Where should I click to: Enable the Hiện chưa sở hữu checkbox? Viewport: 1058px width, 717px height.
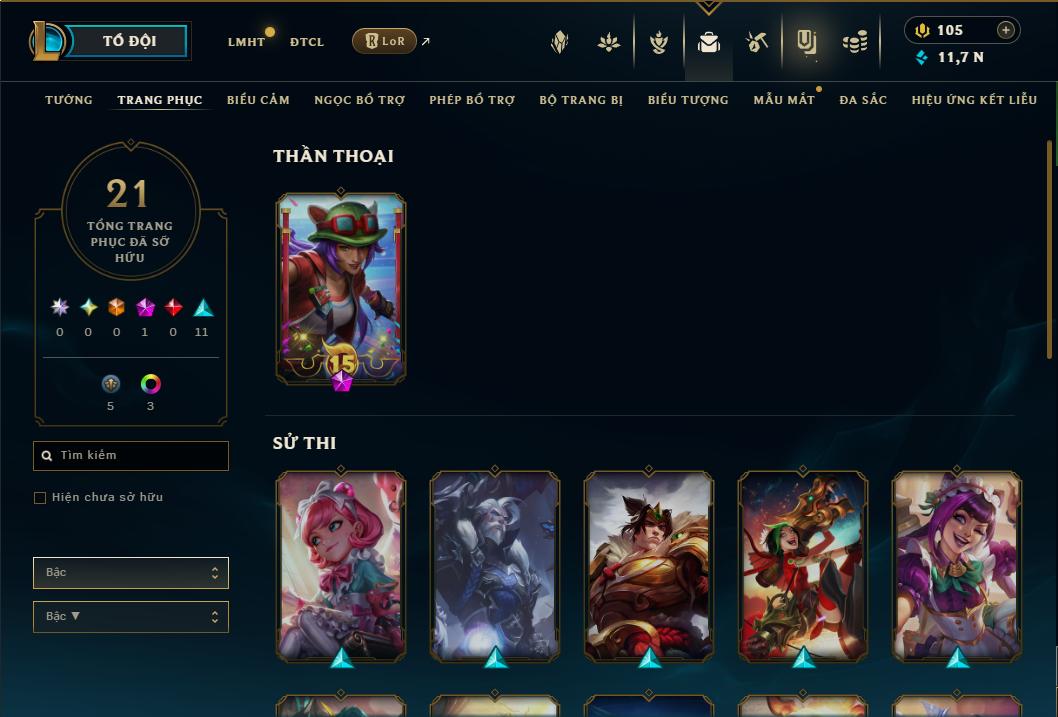[x=40, y=498]
